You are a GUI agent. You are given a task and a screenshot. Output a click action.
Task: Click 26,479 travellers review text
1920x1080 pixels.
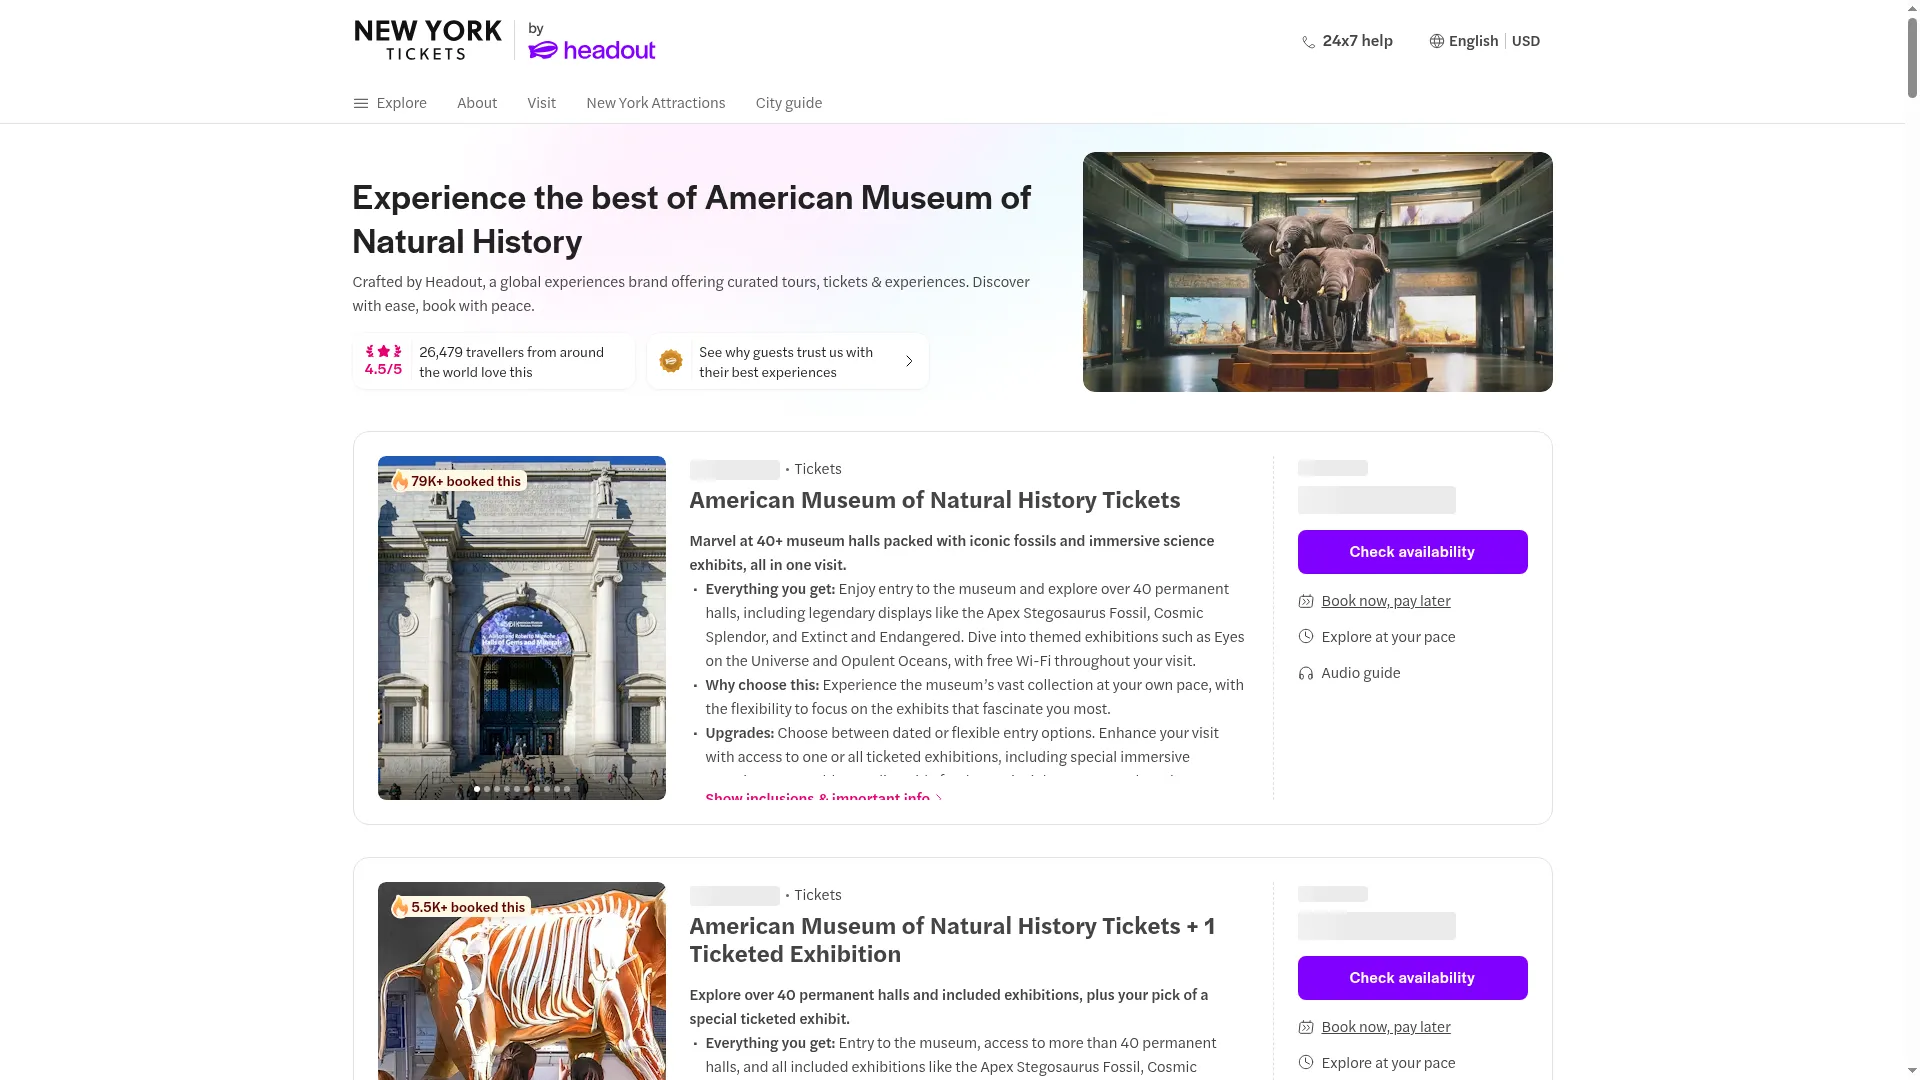point(511,362)
